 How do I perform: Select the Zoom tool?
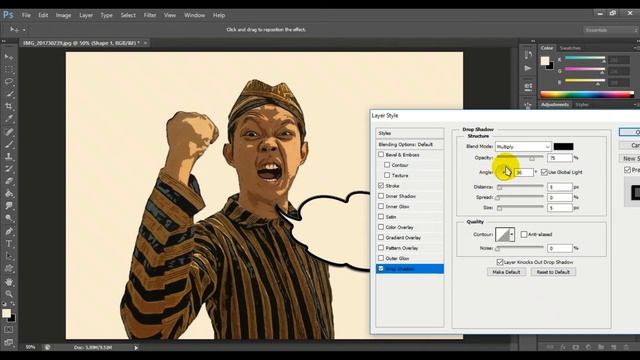[x=9, y=293]
